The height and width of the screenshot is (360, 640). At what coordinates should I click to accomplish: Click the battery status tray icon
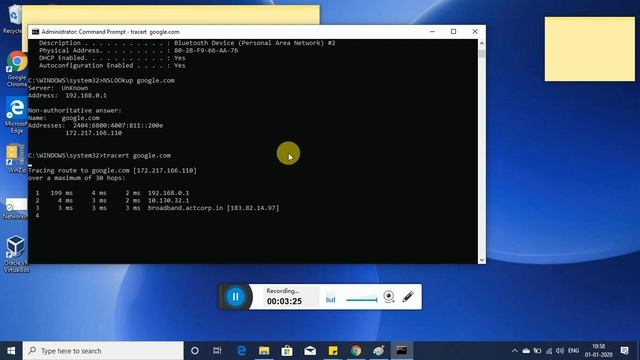(x=538, y=351)
